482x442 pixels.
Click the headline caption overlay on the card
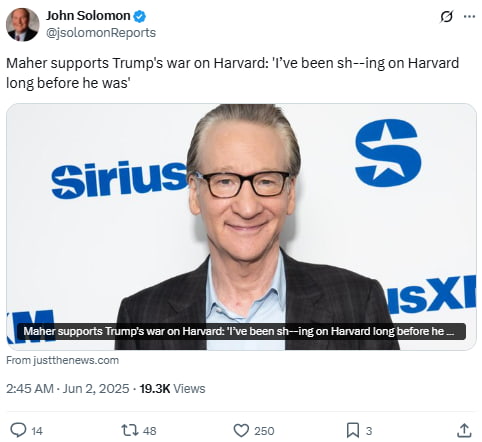click(241, 331)
